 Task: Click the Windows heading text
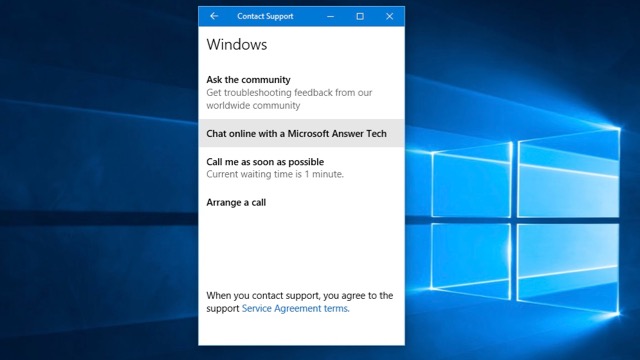click(x=237, y=44)
